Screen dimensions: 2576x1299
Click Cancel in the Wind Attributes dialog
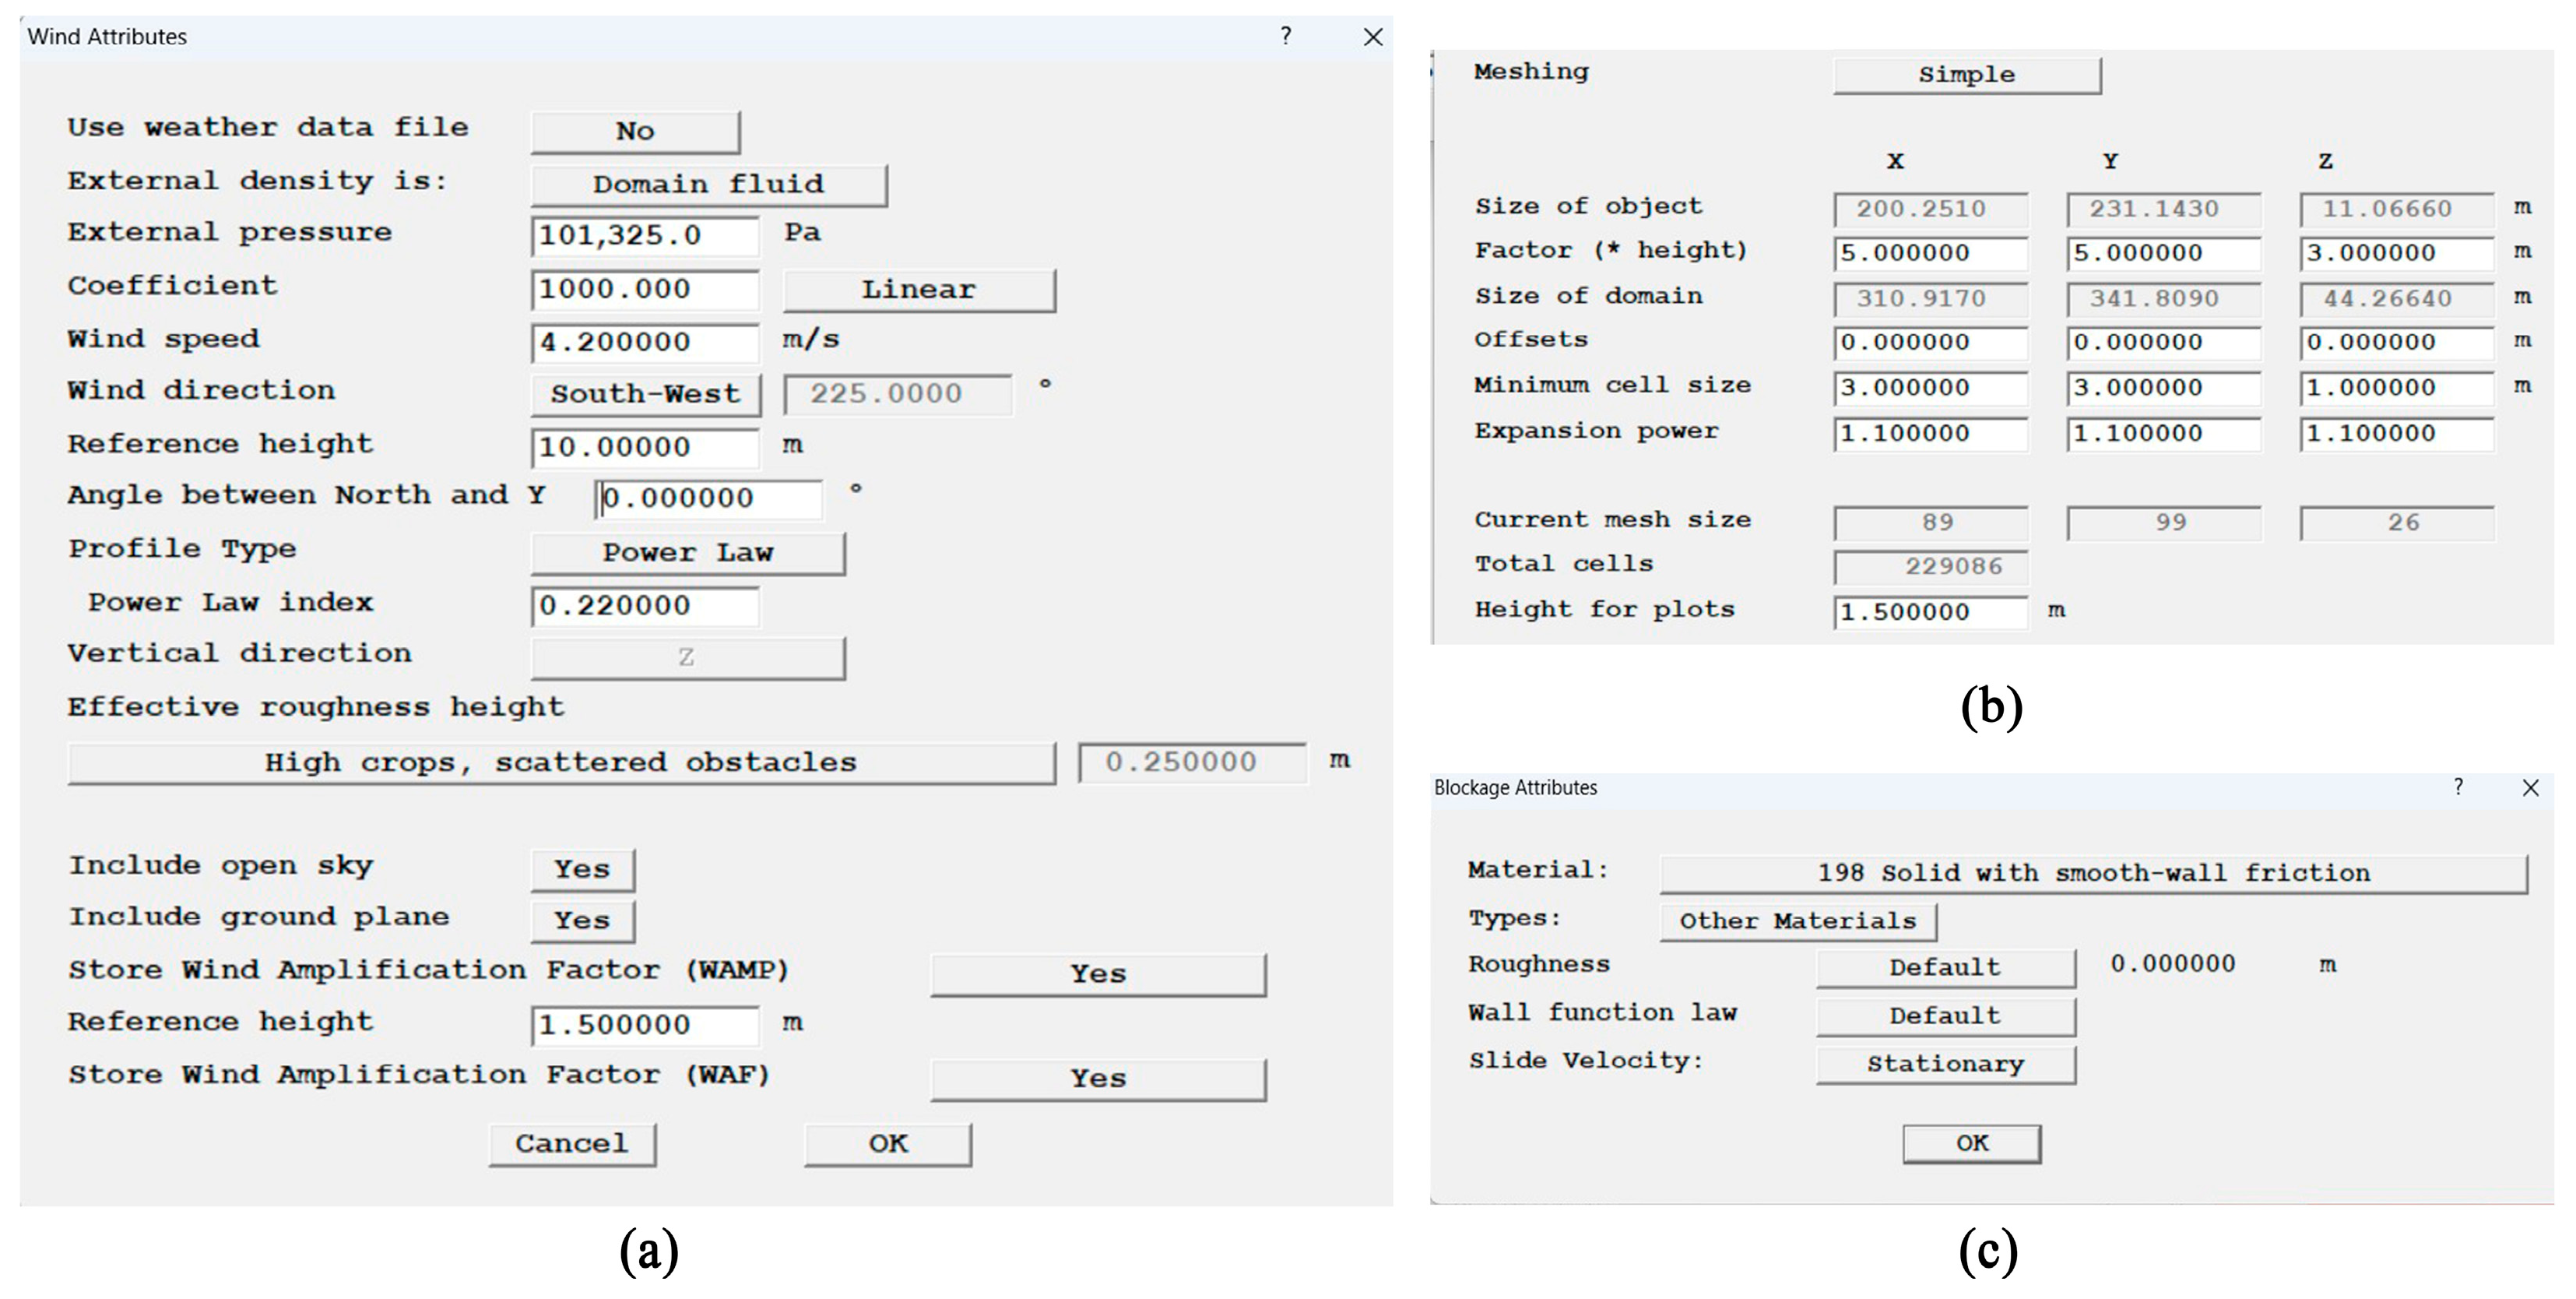point(572,1144)
